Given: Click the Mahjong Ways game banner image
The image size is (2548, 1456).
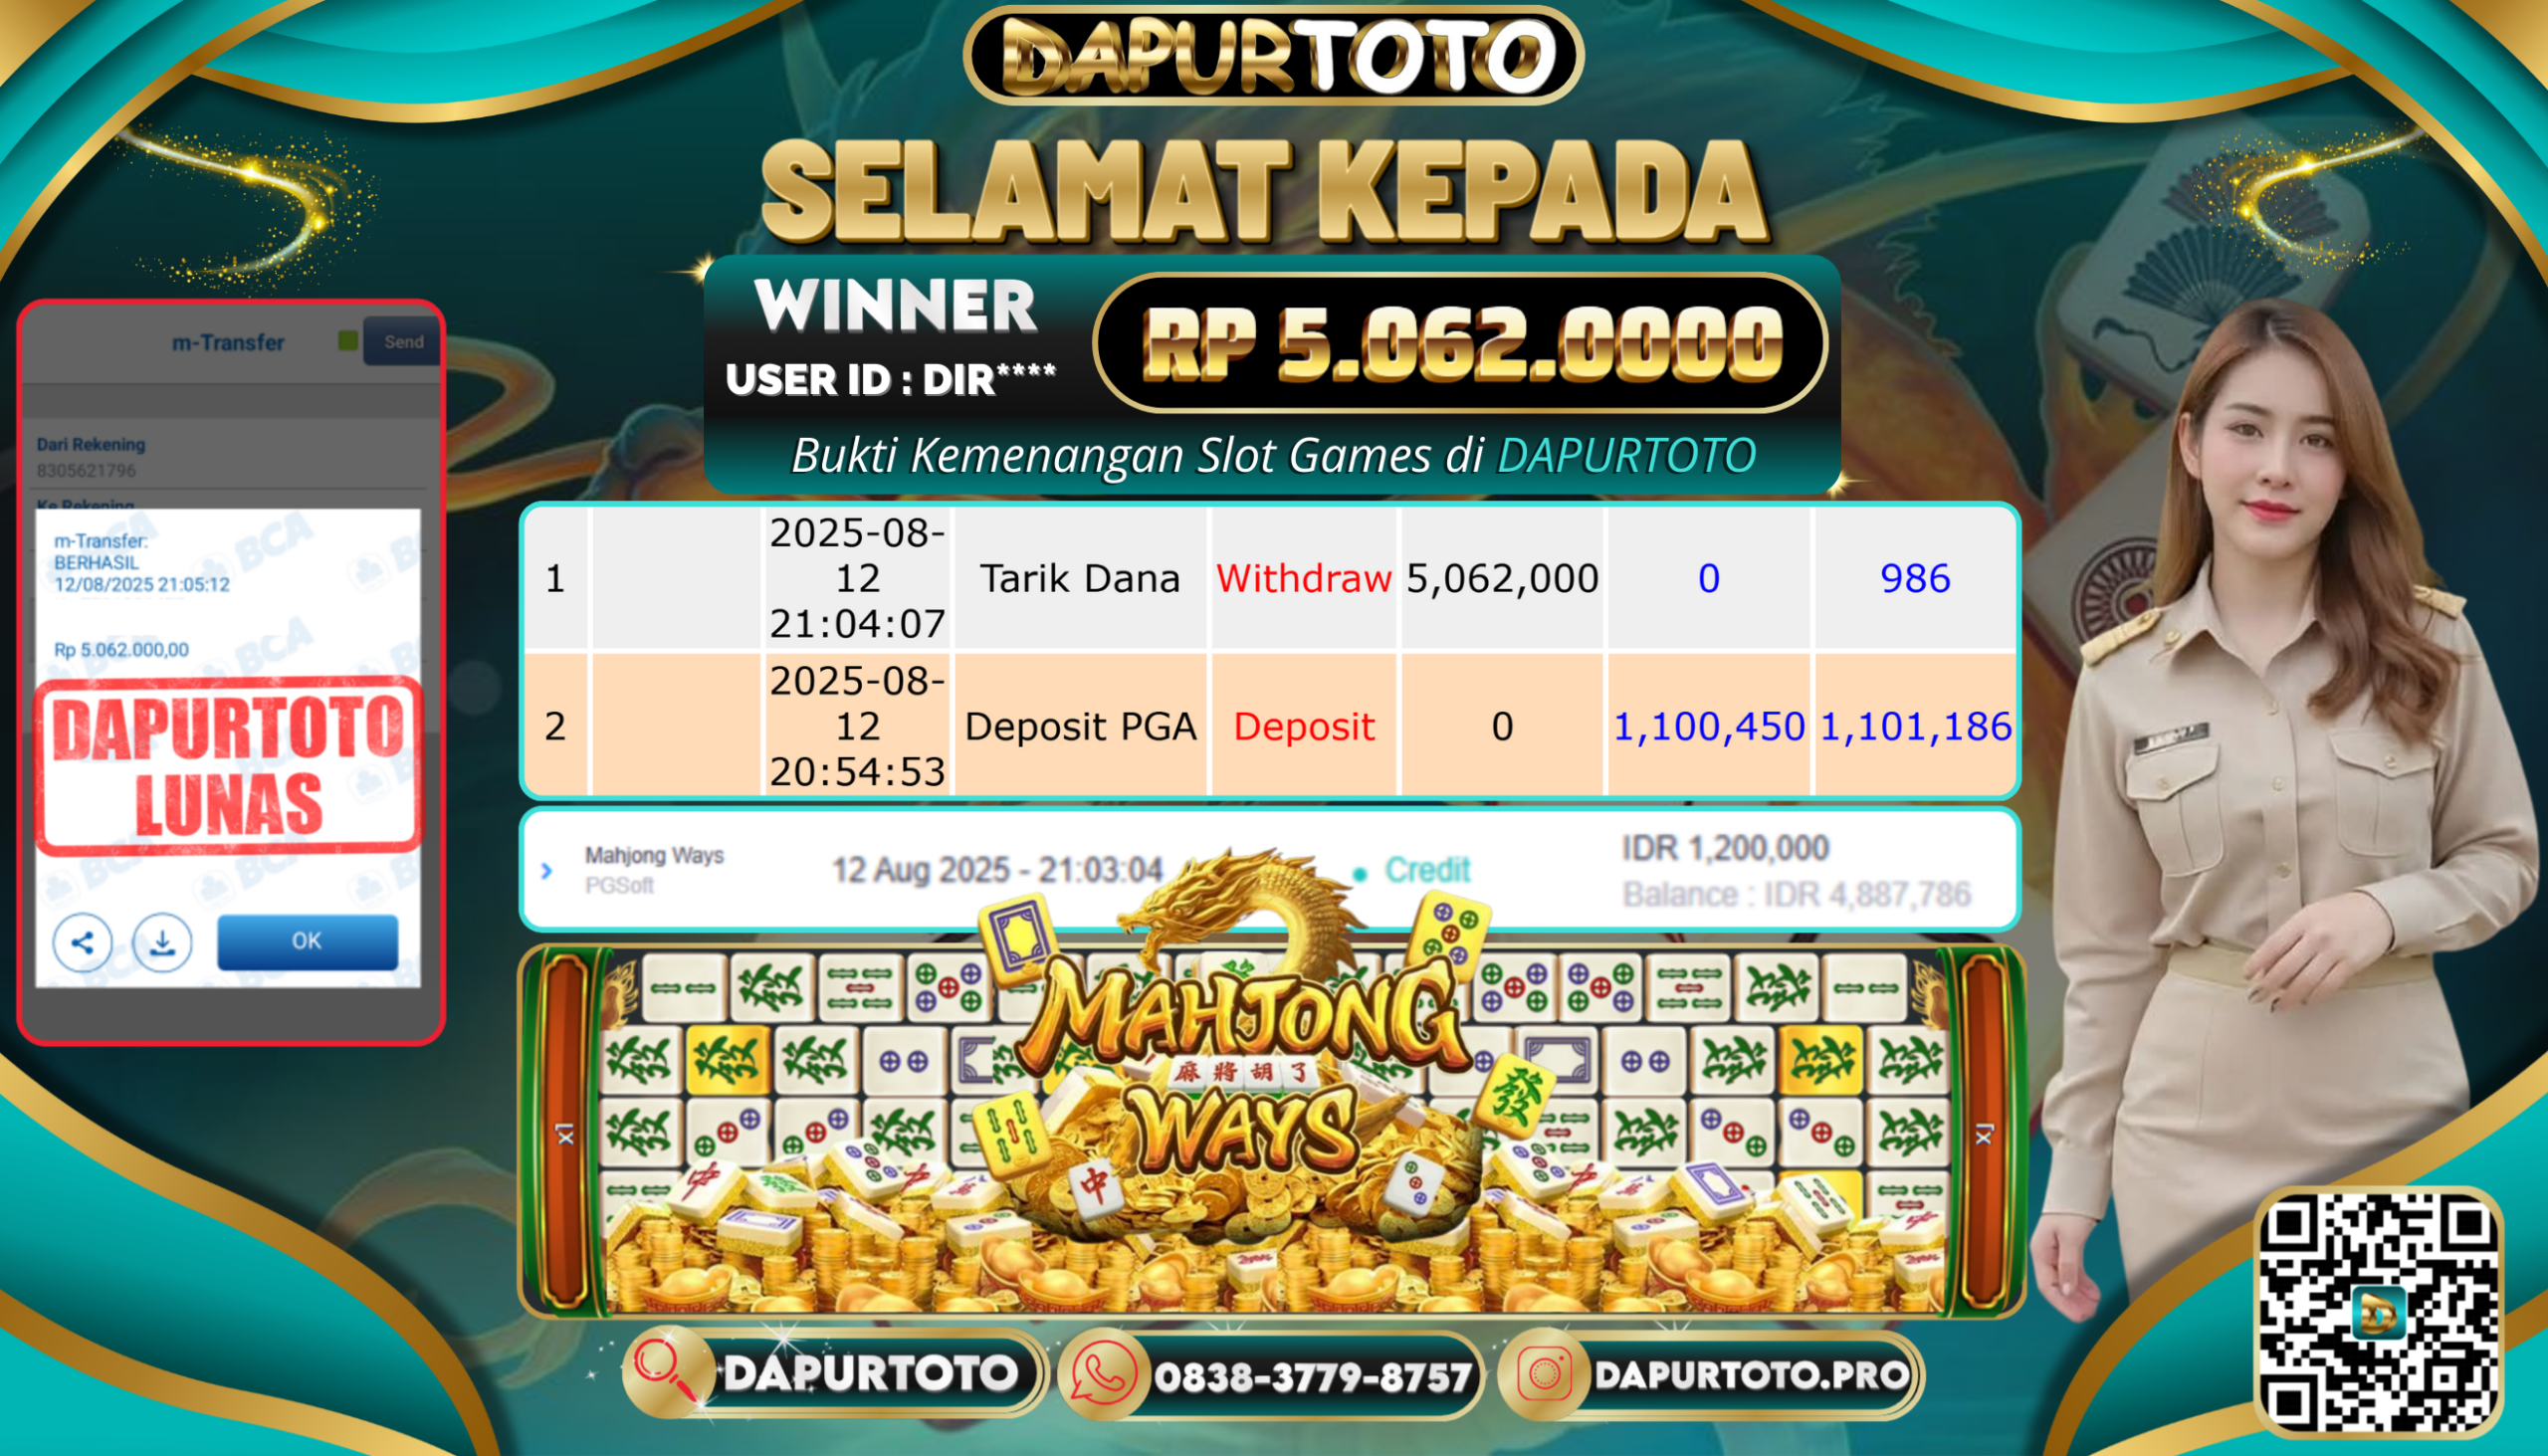Looking at the screenshot, I should [x=1271, y=1128].
